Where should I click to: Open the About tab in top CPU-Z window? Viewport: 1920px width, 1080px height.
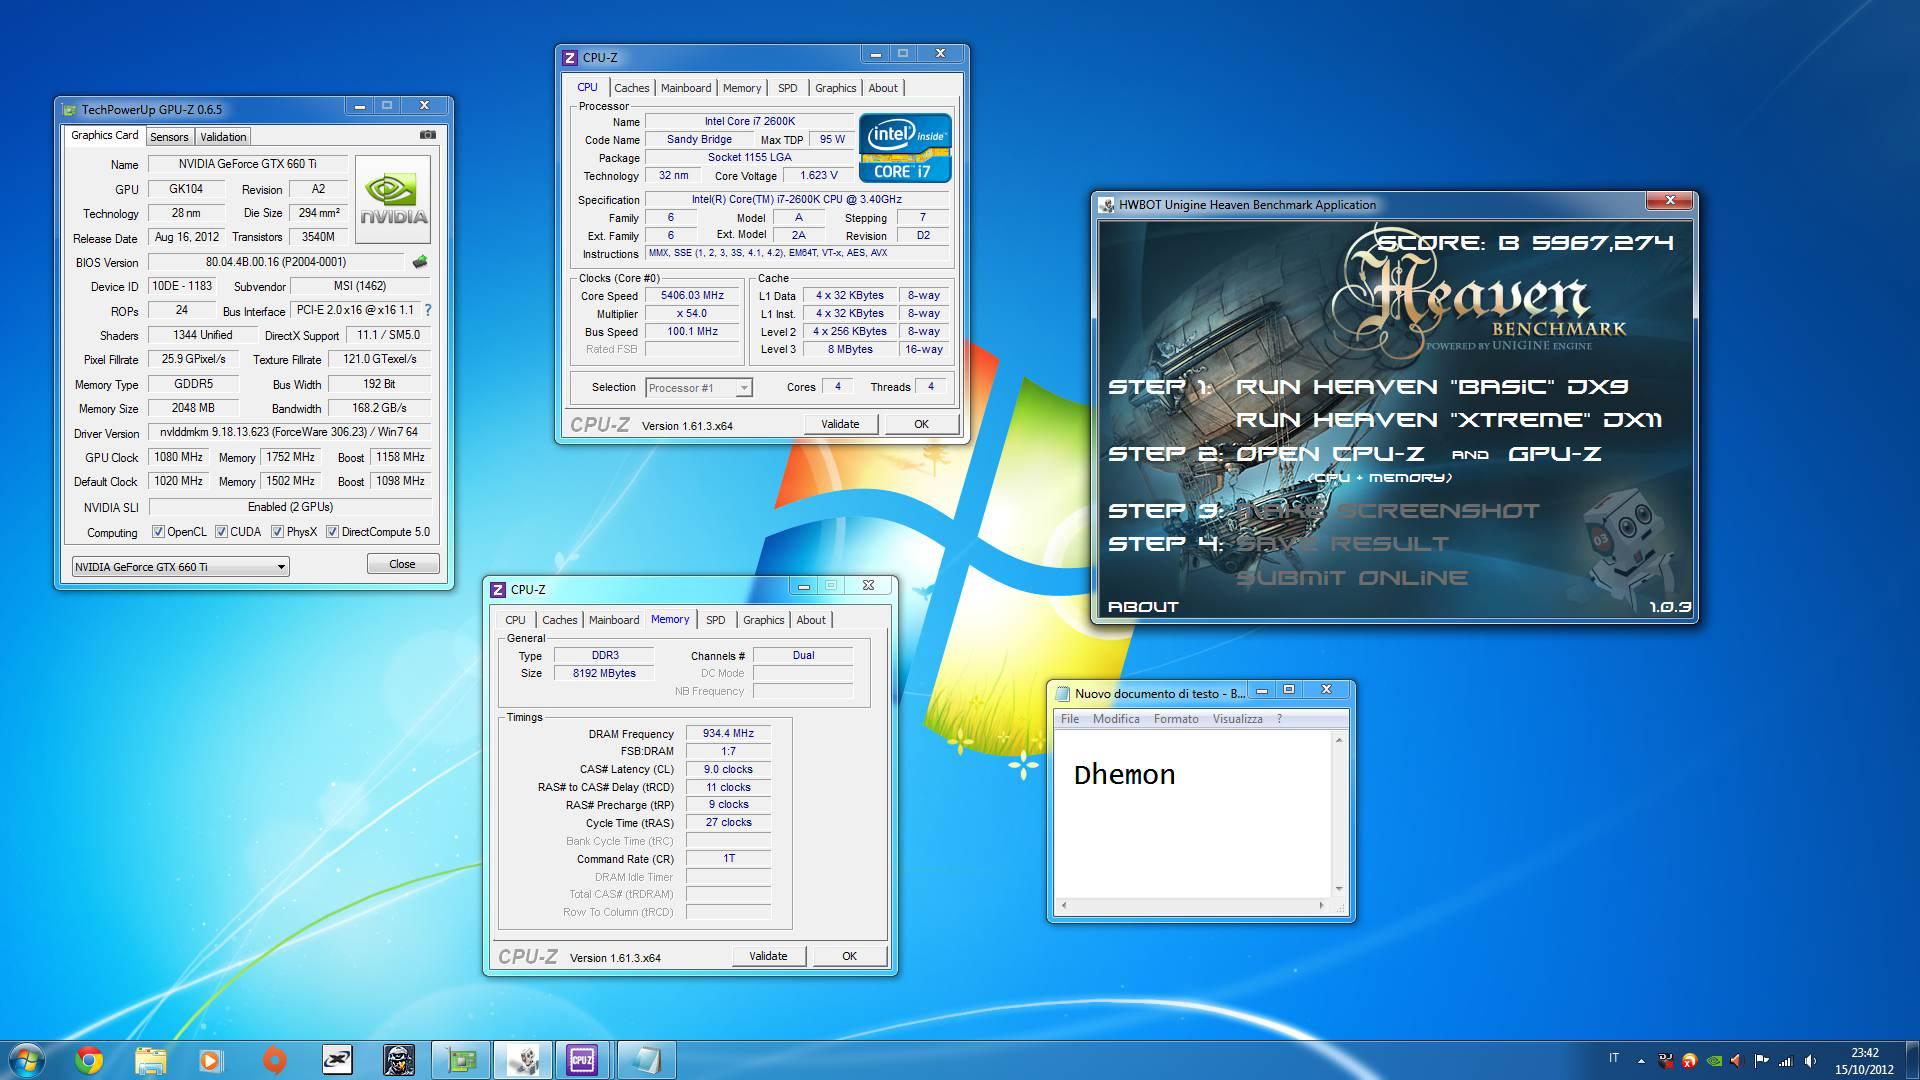tap(883, 88)
